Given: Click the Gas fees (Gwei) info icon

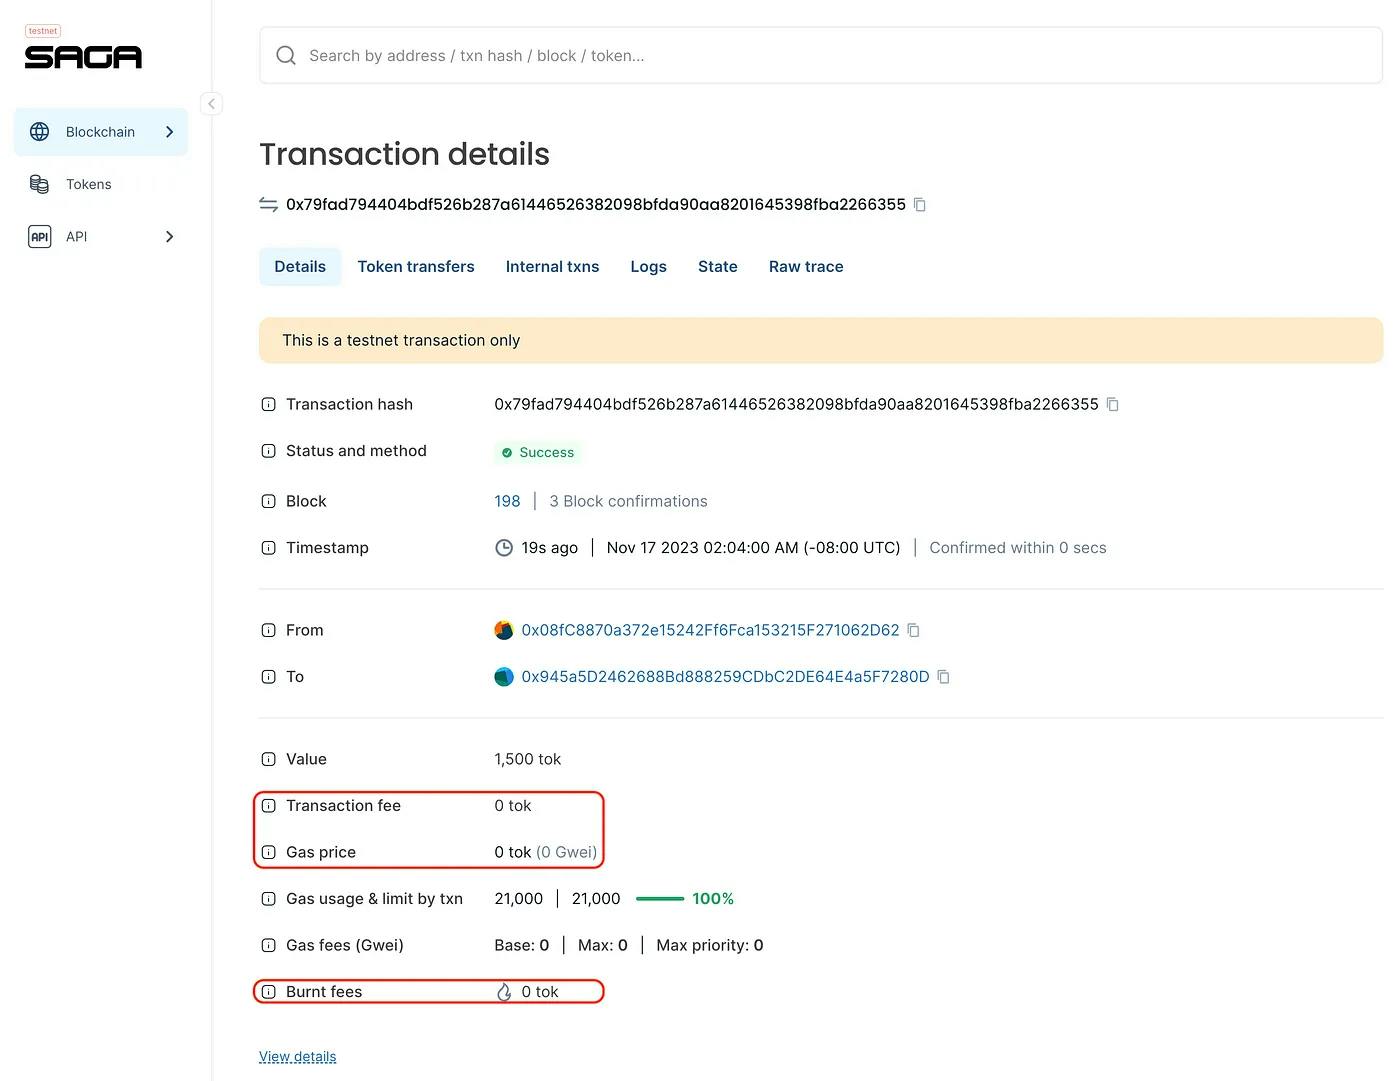Looking at the screenshot, I should pos(268,945).
